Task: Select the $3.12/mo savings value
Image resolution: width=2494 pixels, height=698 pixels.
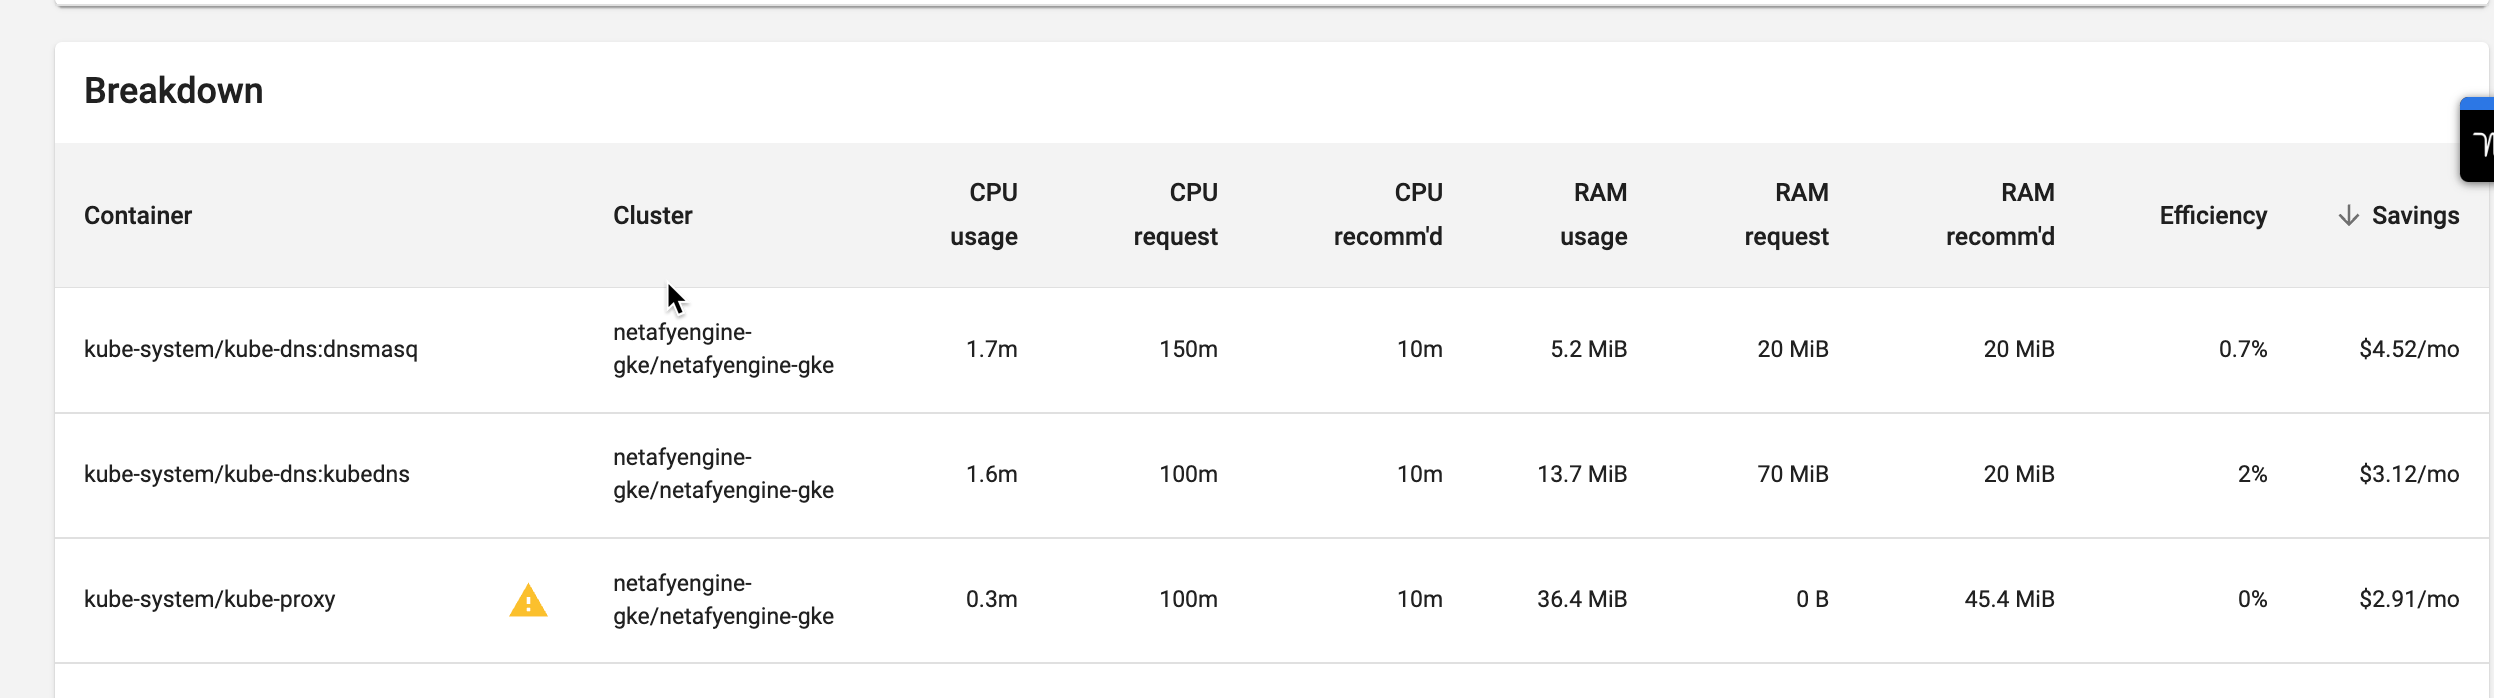Action: point(2409,474)
